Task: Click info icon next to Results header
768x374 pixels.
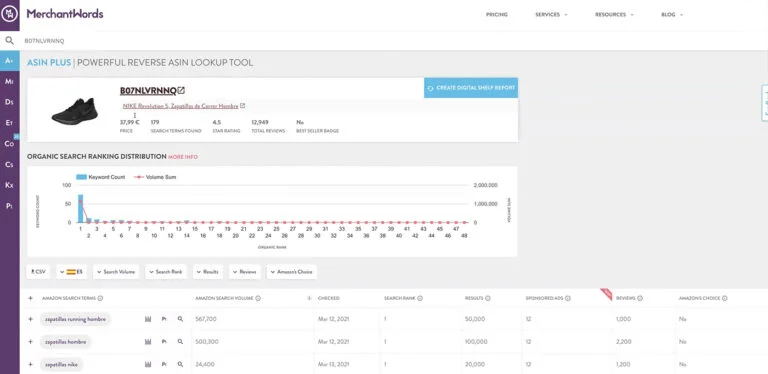Action: pos(488,298)
